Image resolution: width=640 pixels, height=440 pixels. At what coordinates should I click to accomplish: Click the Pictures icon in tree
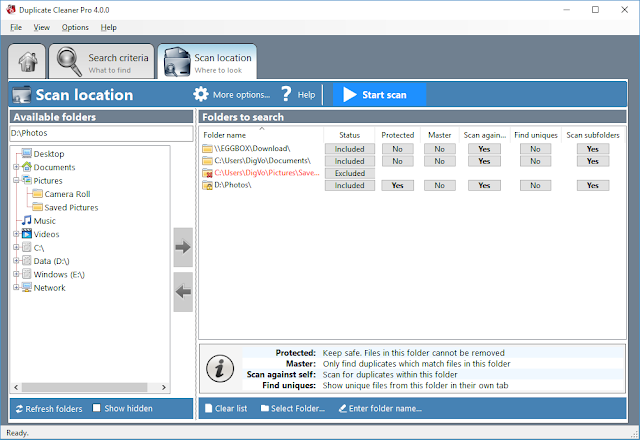[27, 180]
